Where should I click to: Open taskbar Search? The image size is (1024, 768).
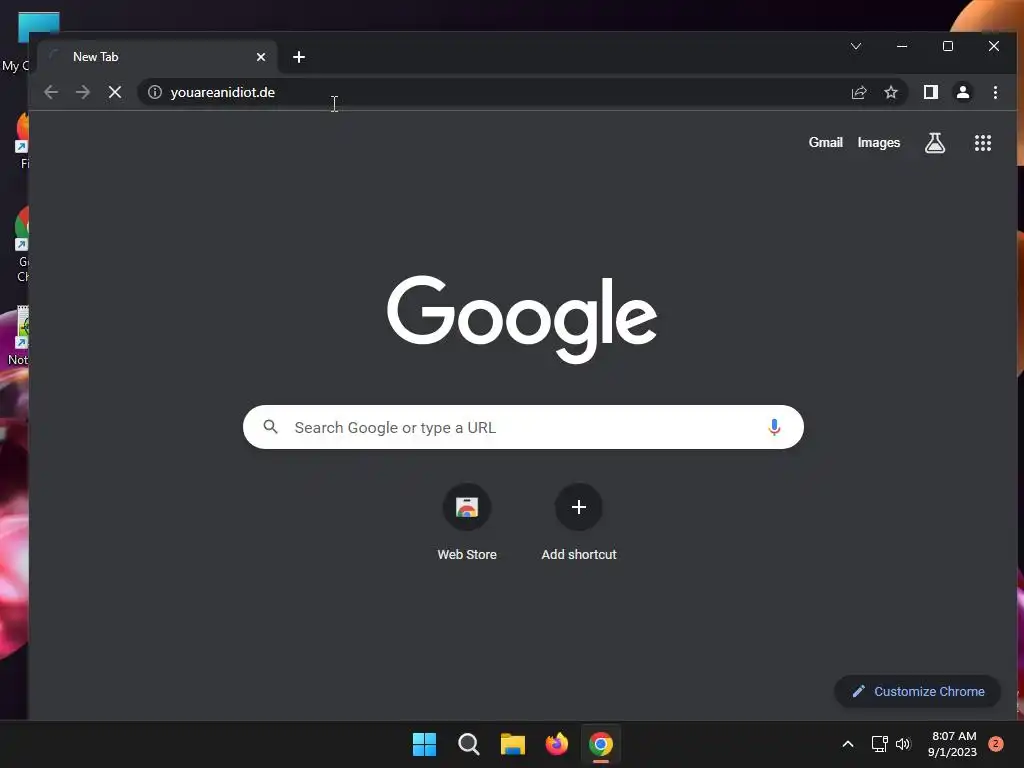[468, 744]
